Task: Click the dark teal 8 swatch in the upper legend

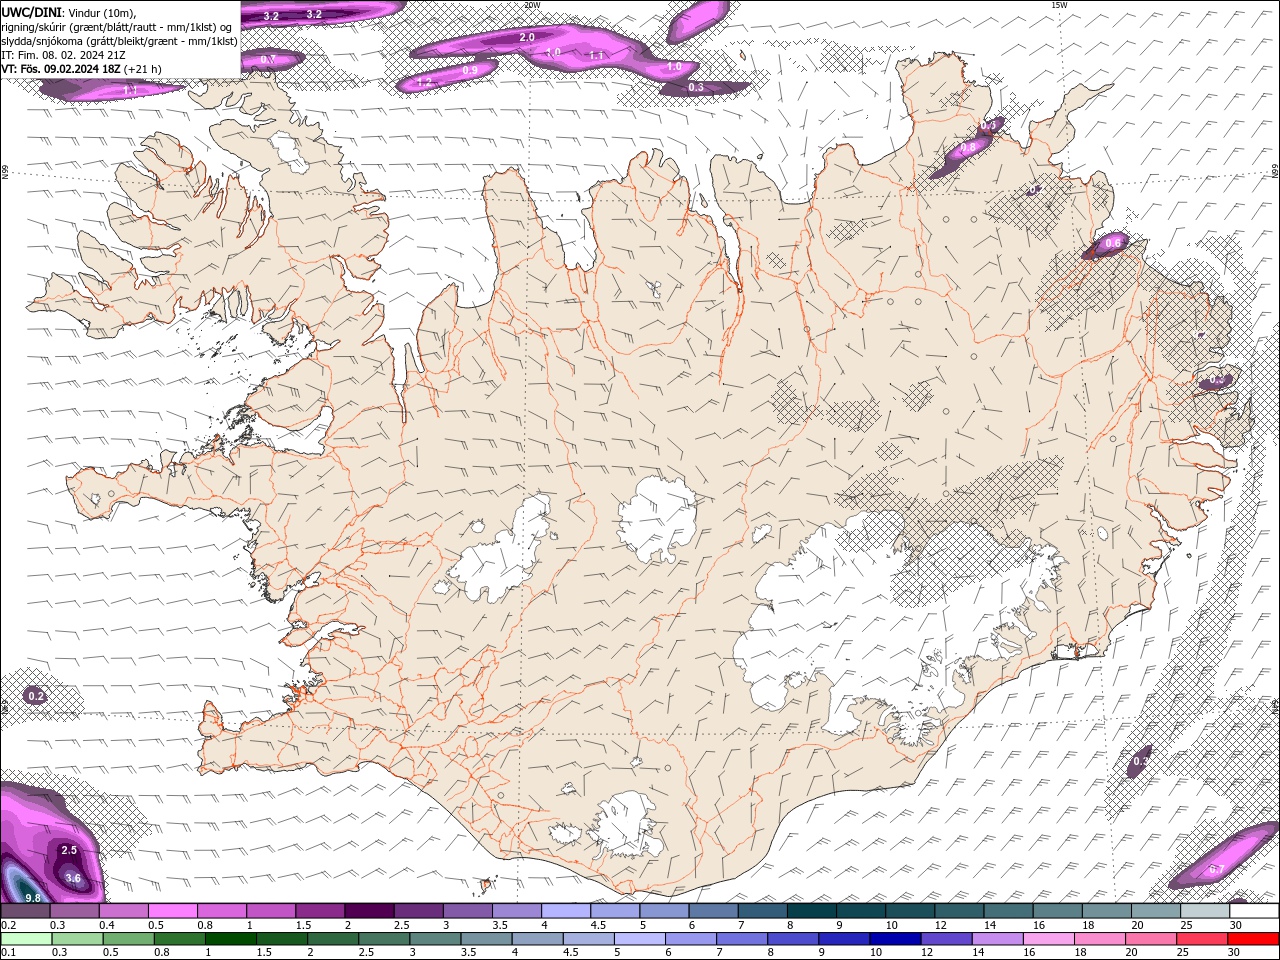Action: pyautogui.click(x=811, y=911)
